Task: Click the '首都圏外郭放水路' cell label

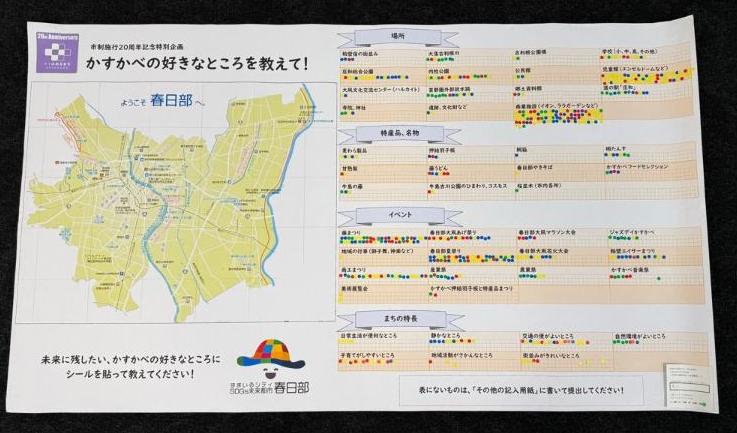Action: (x=448, y=89)
